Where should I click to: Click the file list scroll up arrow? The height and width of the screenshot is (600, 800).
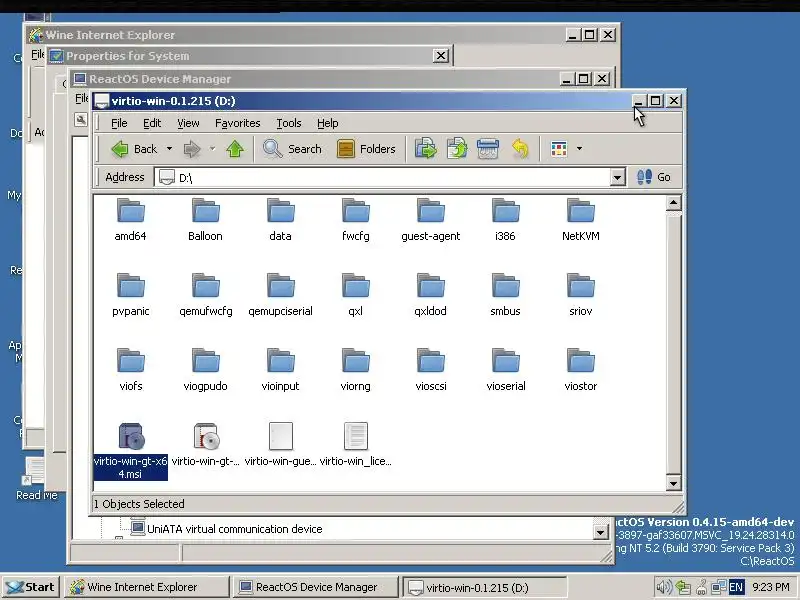pos(673,203)
